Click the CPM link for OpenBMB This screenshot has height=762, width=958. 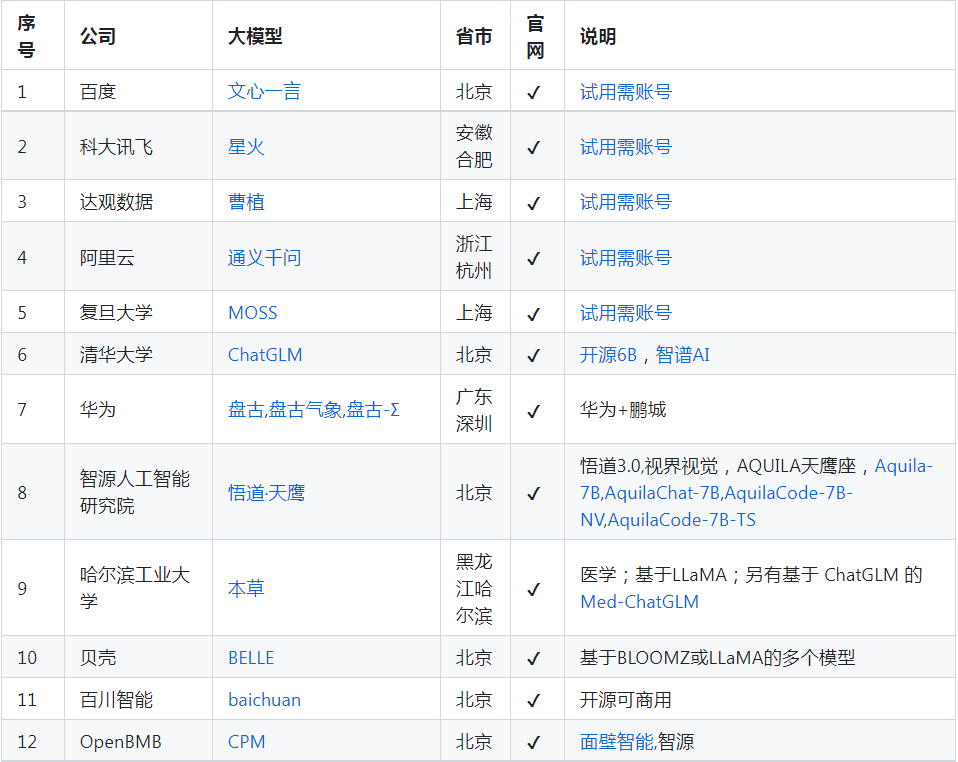pyautogui.click(x=246, y=742)
